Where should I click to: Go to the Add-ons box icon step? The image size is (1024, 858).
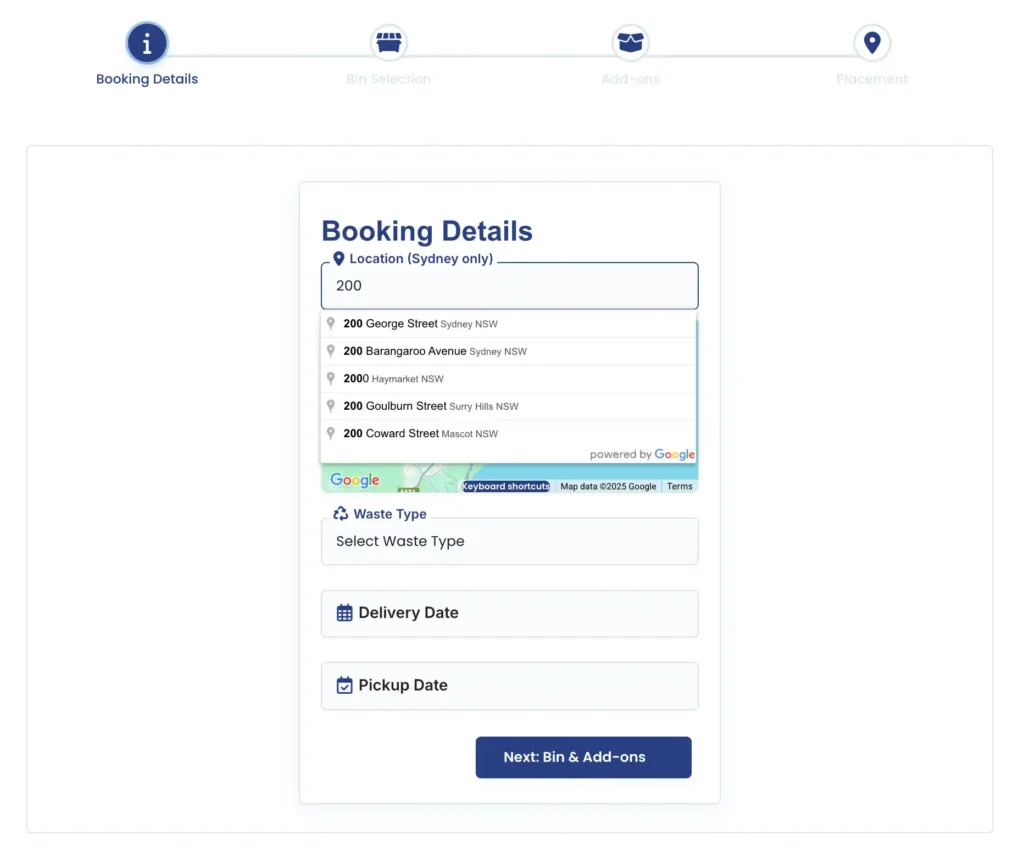(x=630, y=43)
